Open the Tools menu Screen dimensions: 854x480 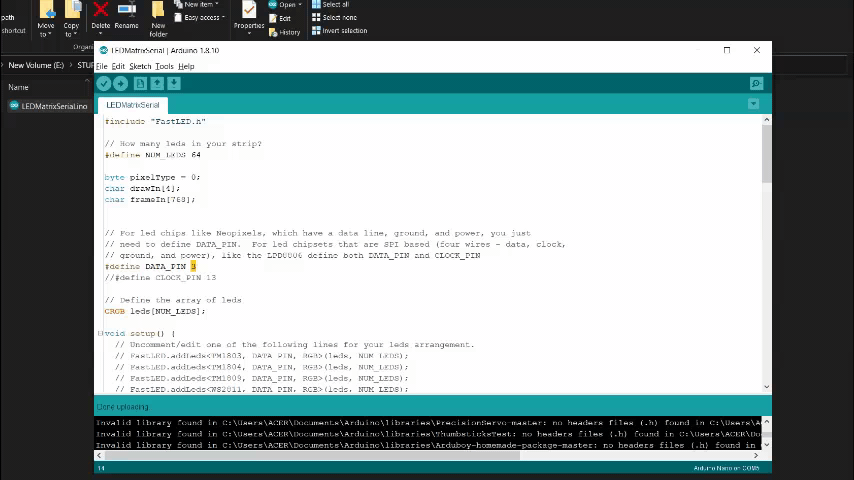(164, 66)
